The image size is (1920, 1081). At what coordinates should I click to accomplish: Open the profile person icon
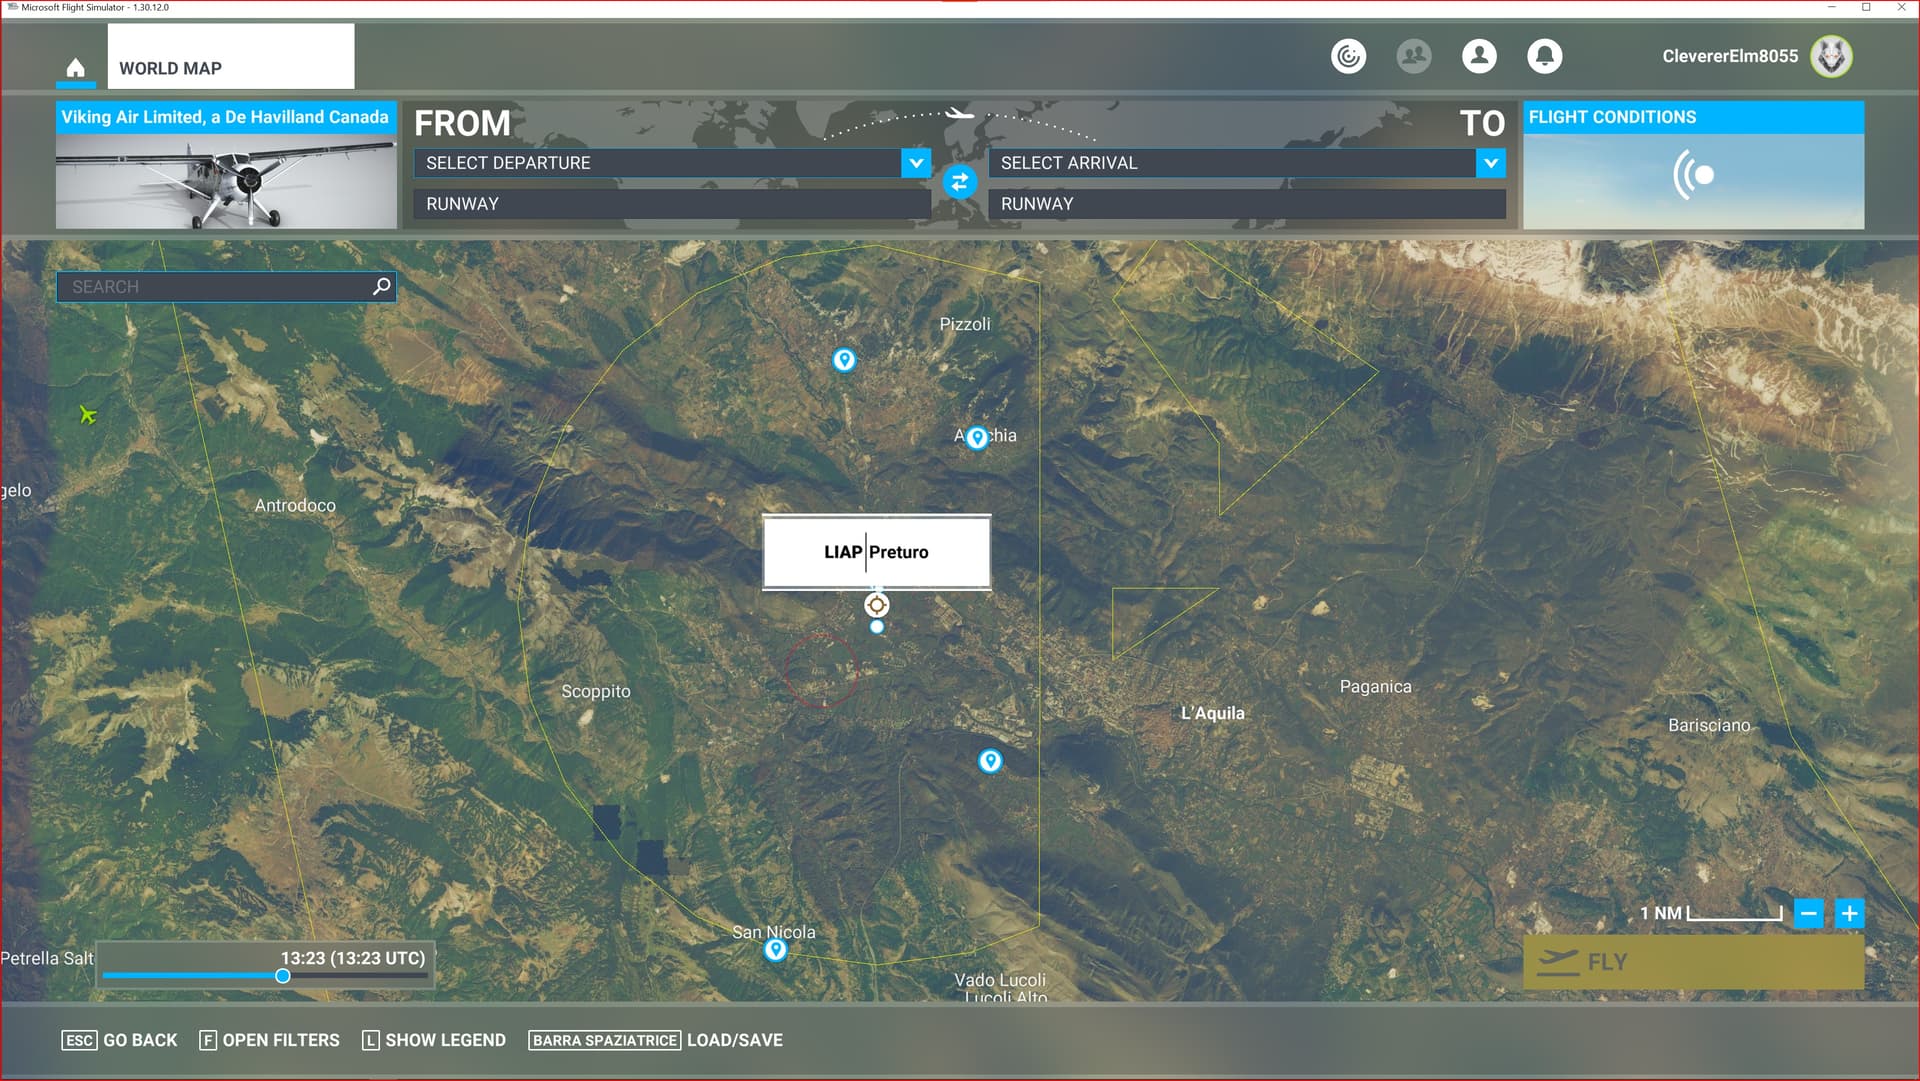click(1479, 56)
